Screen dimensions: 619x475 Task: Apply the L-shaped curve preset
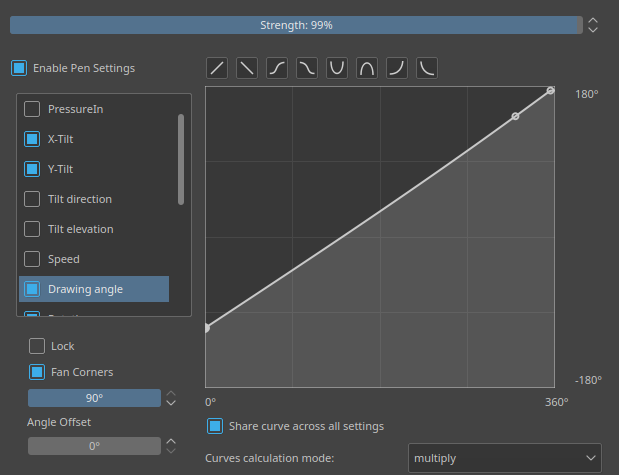[427, 68]
